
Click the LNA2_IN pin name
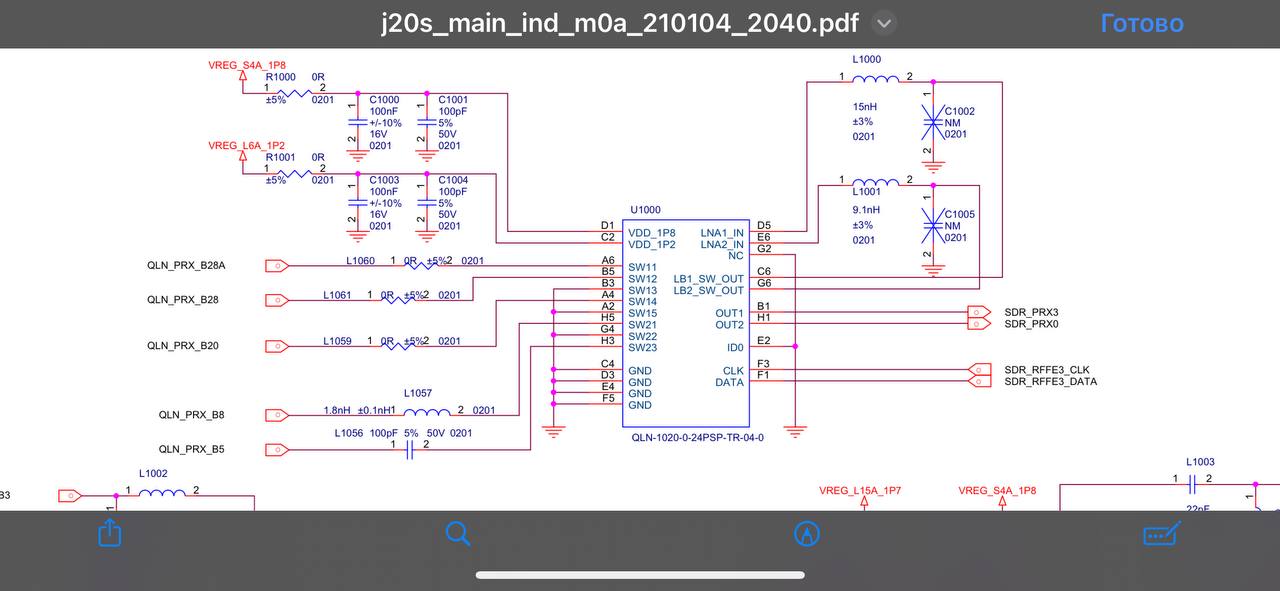[722, 245]
